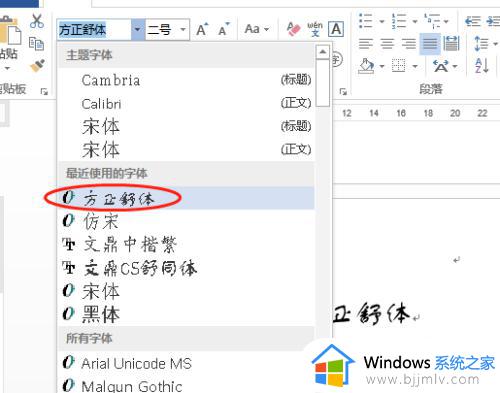This screenshot has width=500, height=393.
Task: Open the Change Case Aa menu
Action: point(257,29)
